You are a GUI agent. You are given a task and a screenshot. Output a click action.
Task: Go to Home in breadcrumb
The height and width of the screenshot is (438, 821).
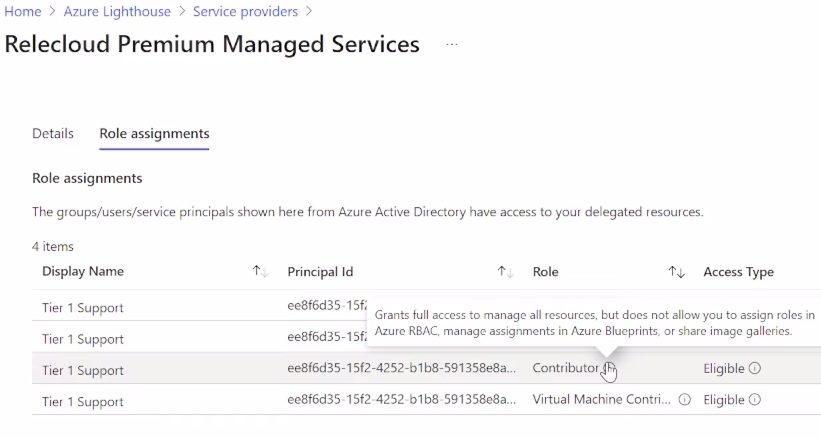pos(23,12)
